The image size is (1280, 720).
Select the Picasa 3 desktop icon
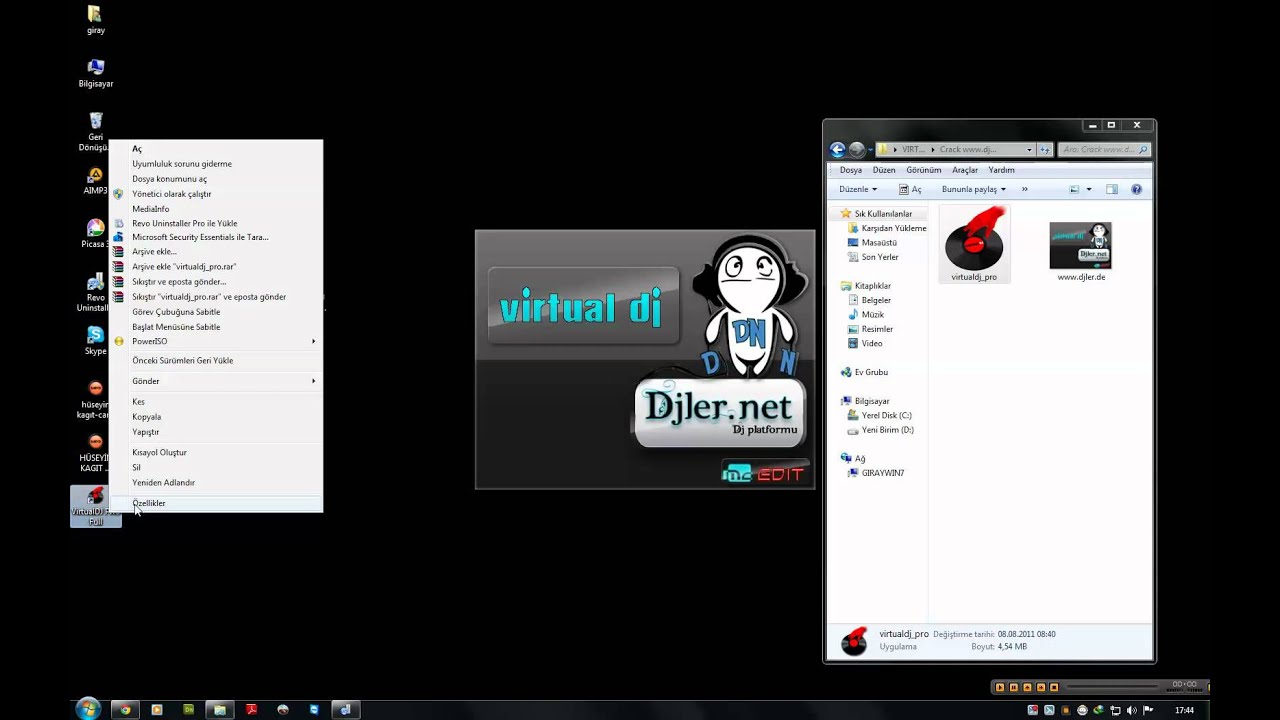[96, 234]
